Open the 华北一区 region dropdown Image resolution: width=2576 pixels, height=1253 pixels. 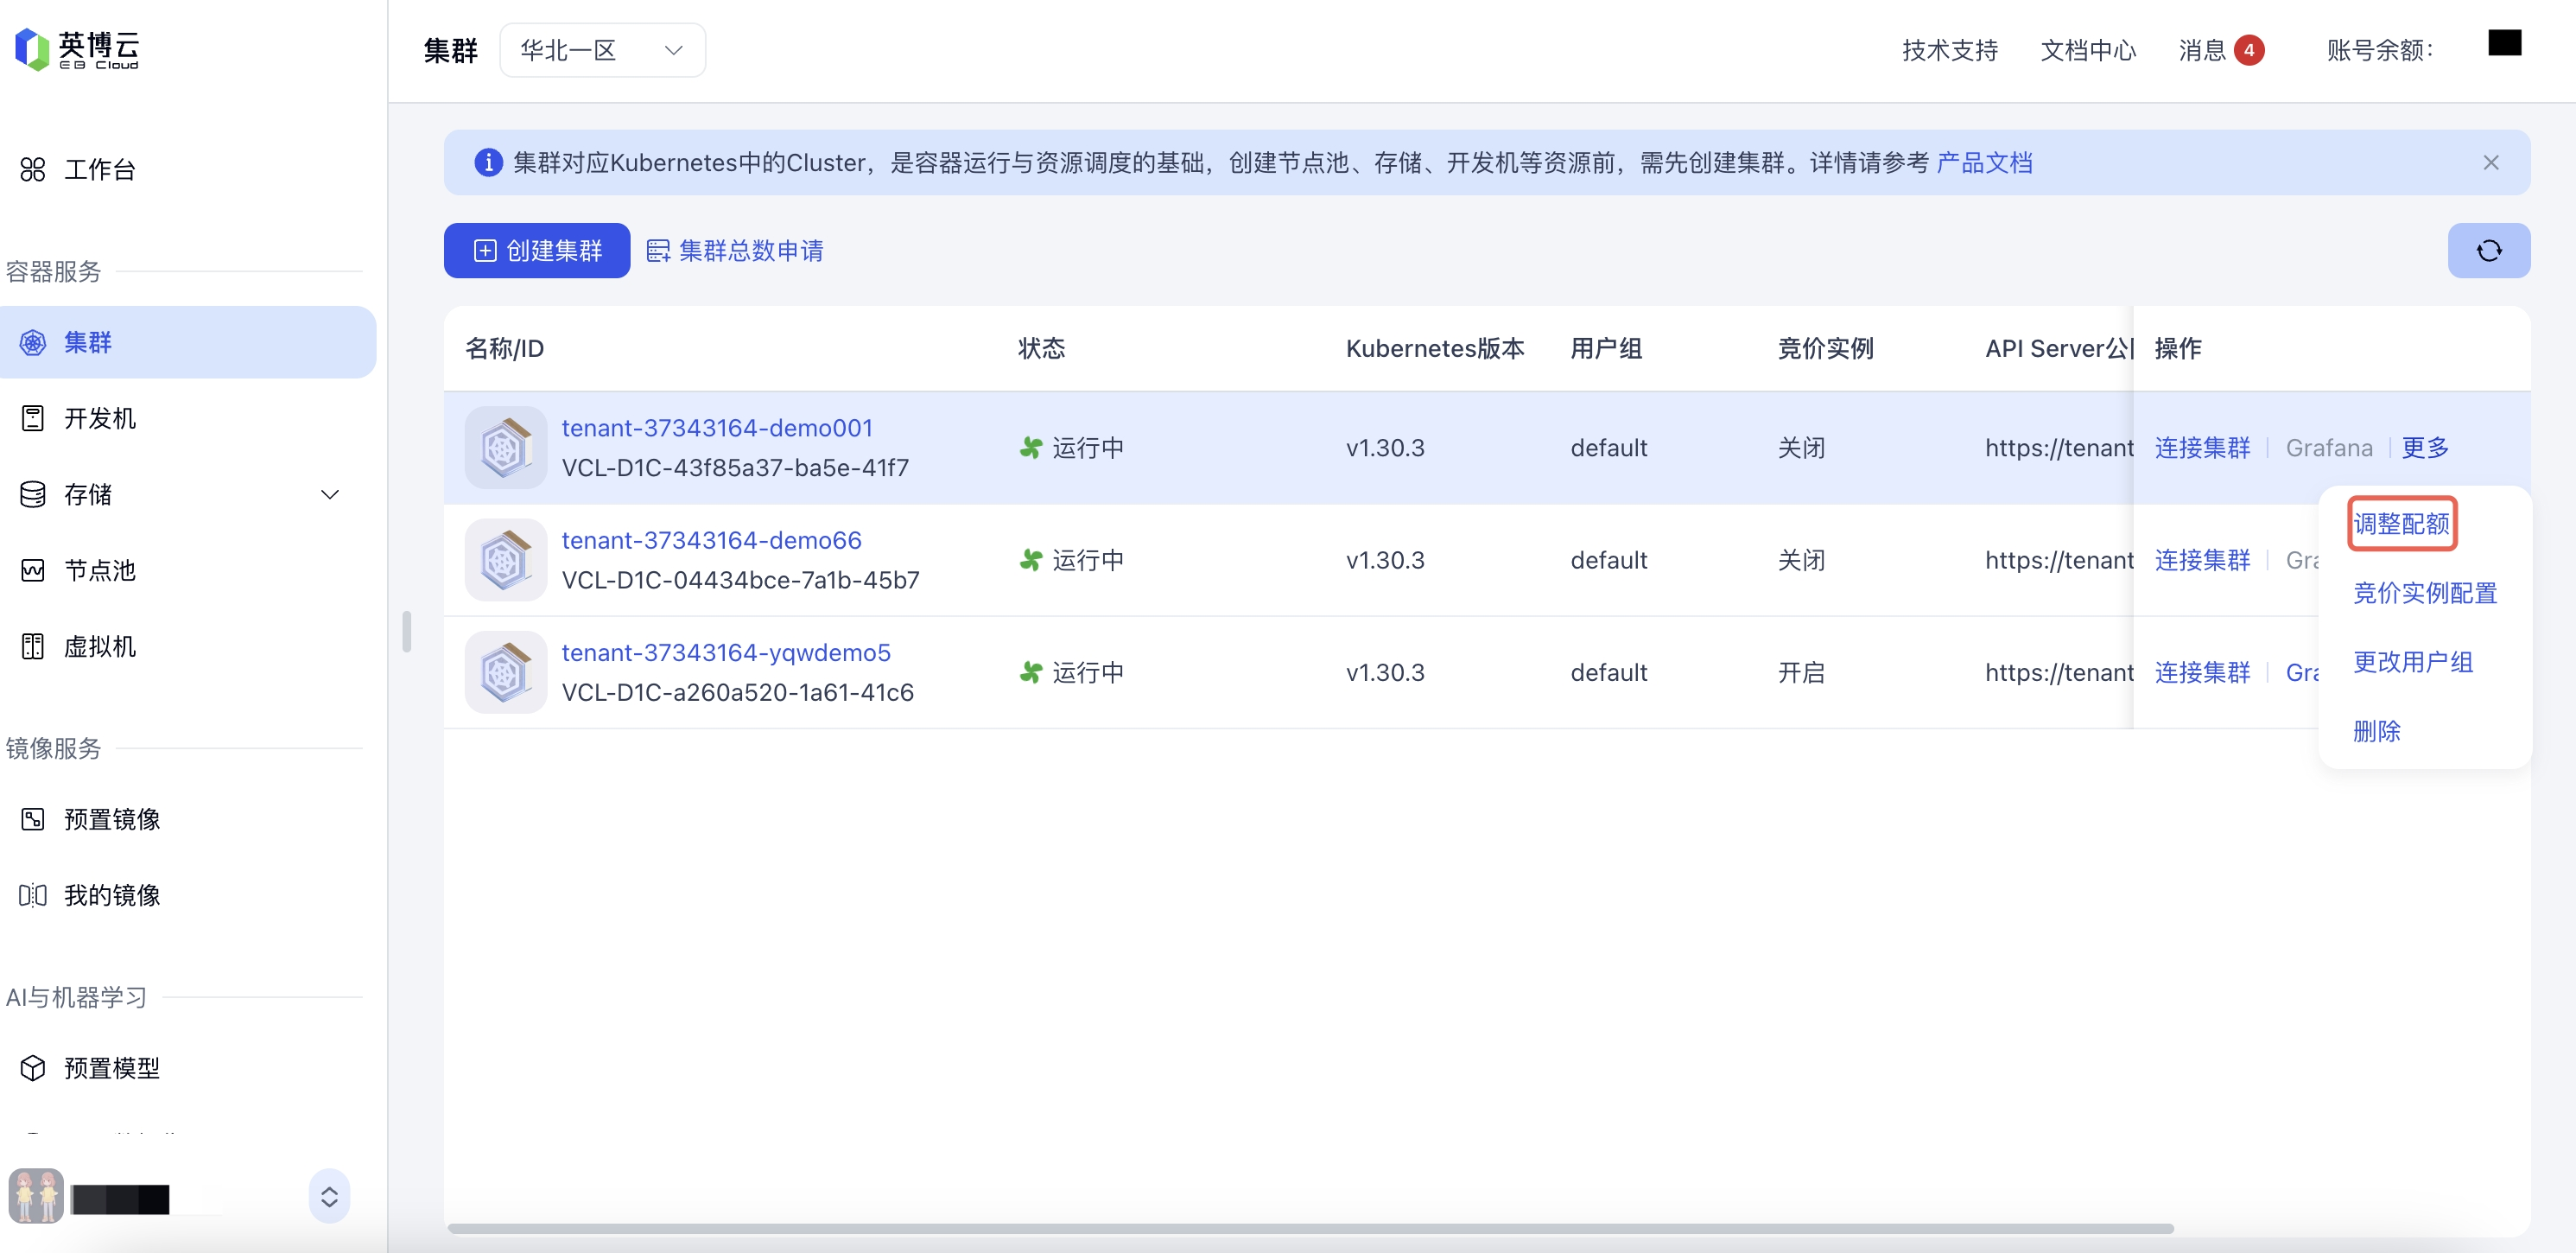tap(602, 50)
